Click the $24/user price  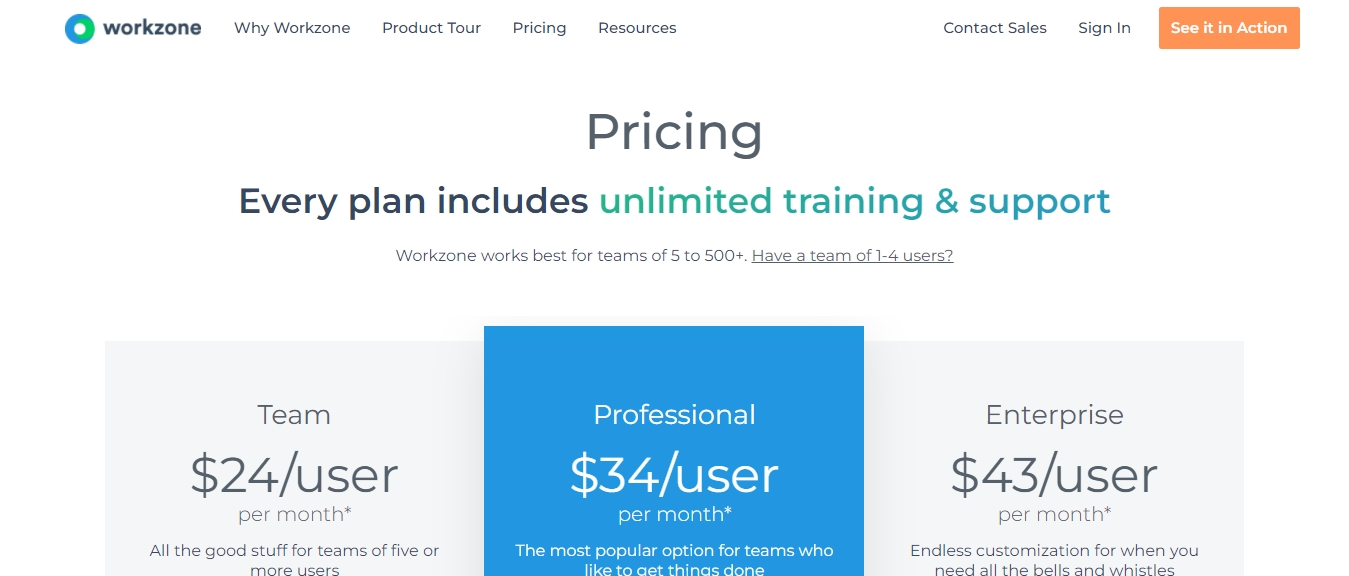coord(294,474)
